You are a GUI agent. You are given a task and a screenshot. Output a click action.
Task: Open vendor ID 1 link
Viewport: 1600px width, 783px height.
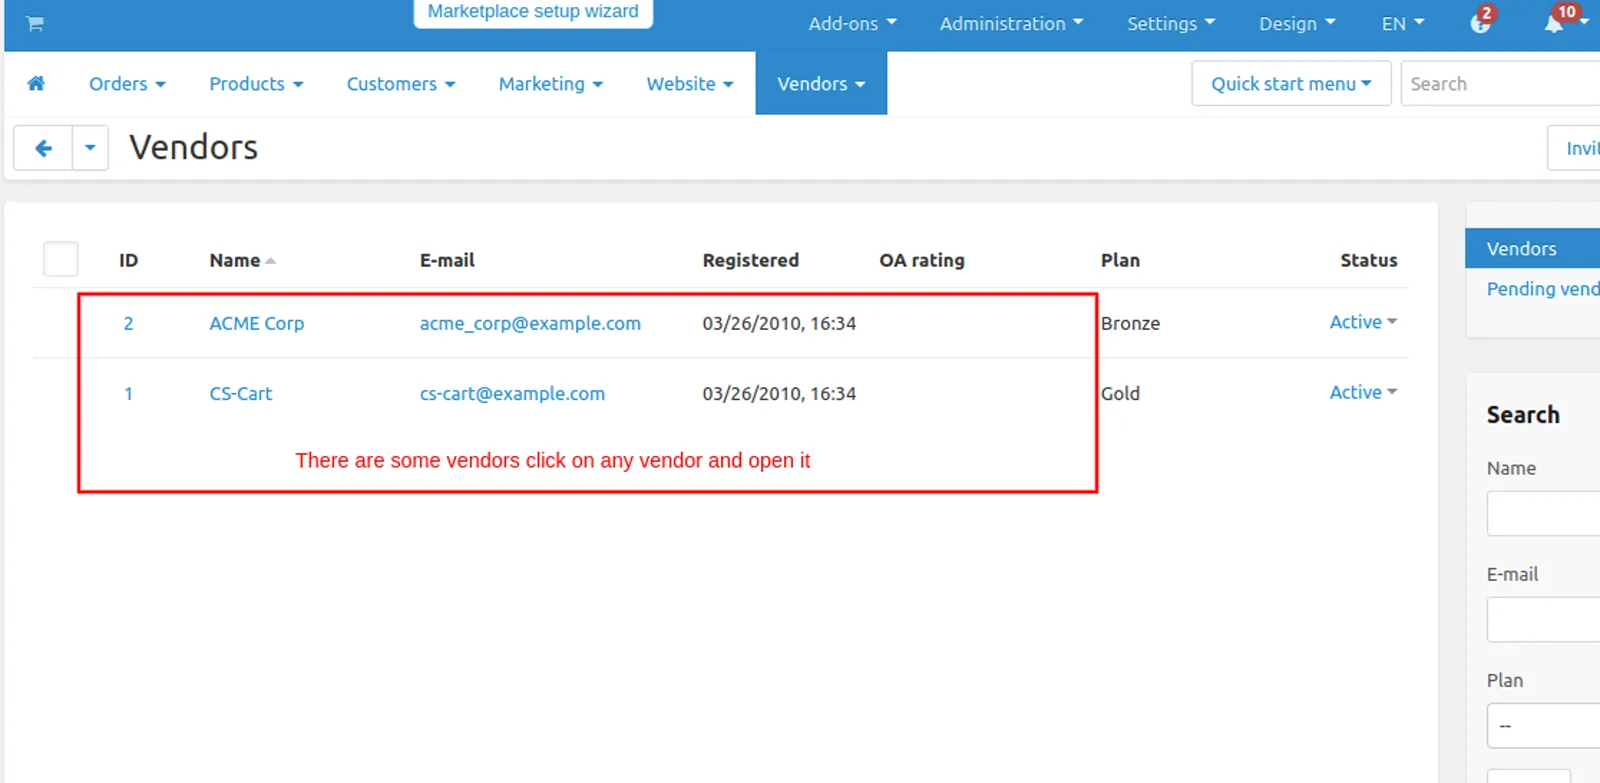(128, 393)
